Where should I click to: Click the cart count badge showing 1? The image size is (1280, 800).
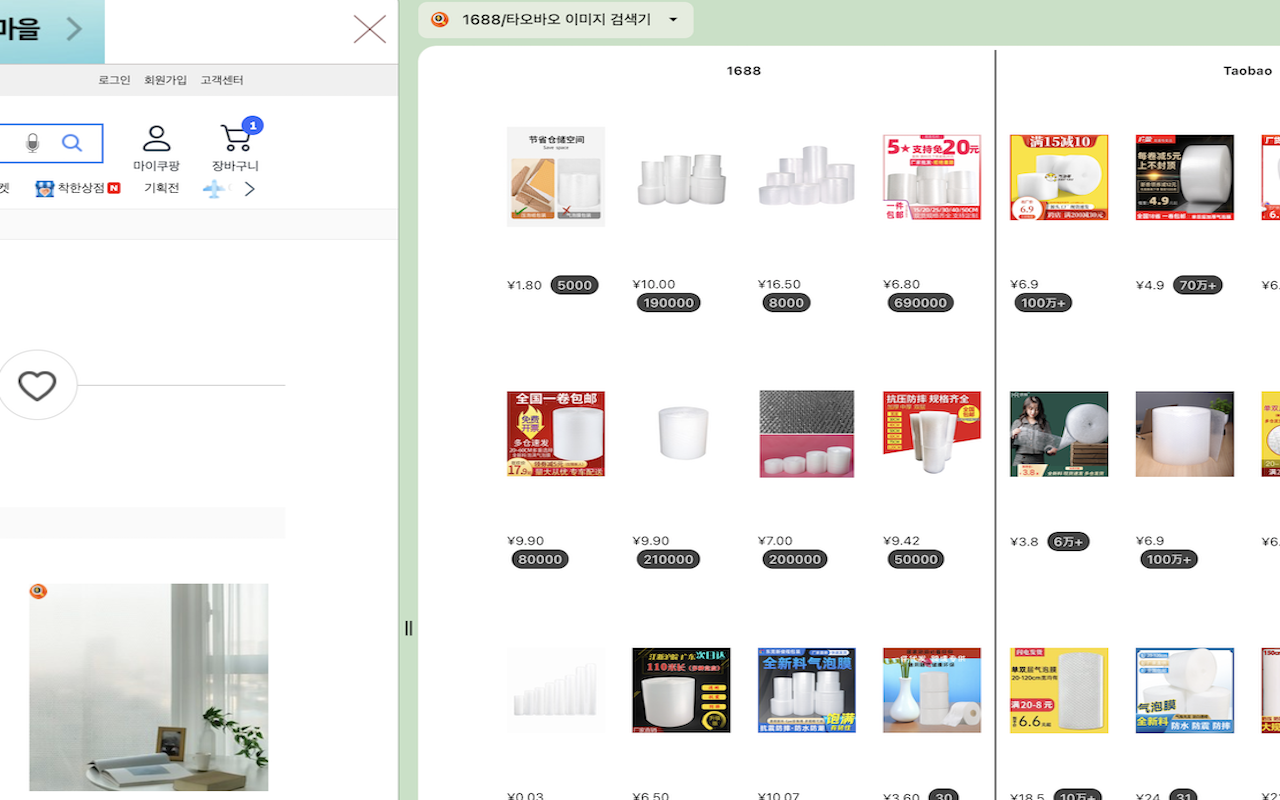(252, 126)
